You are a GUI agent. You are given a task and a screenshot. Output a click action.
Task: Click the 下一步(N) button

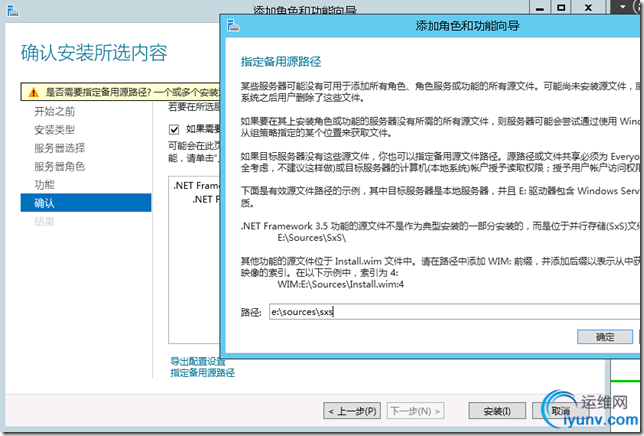[415, 411]
